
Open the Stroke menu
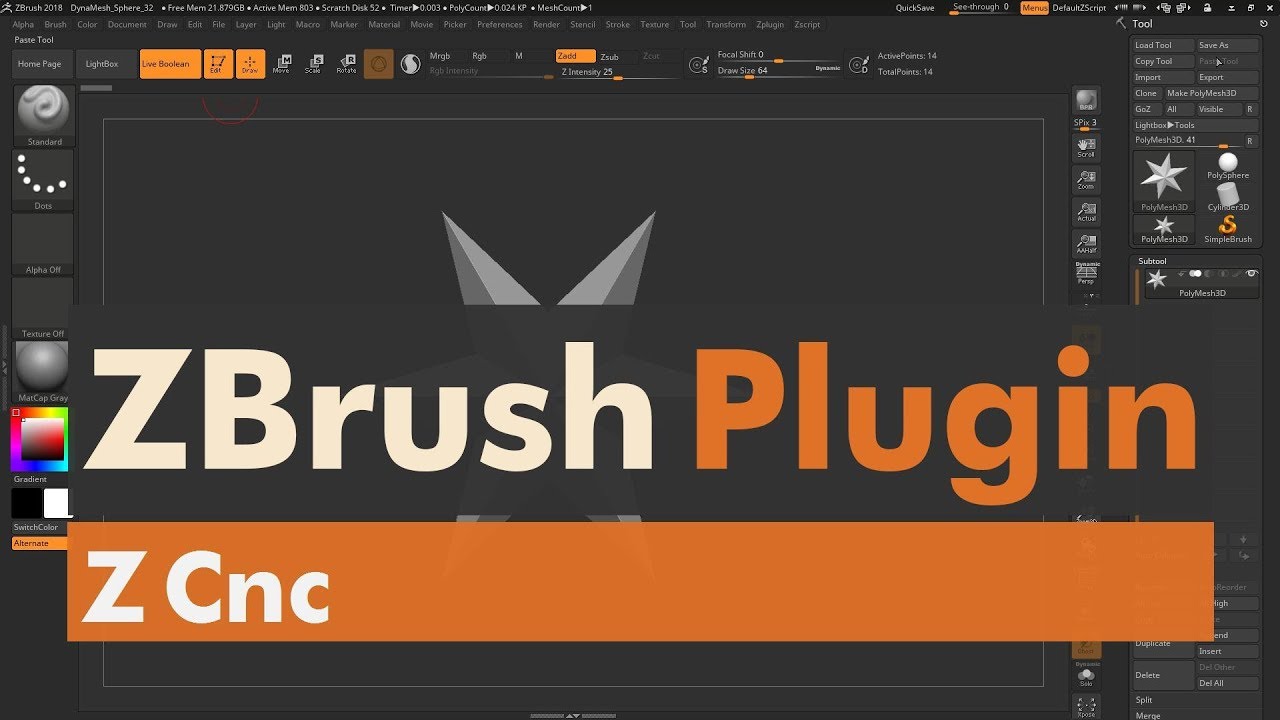pyautogui.click(x=618, y=24)
